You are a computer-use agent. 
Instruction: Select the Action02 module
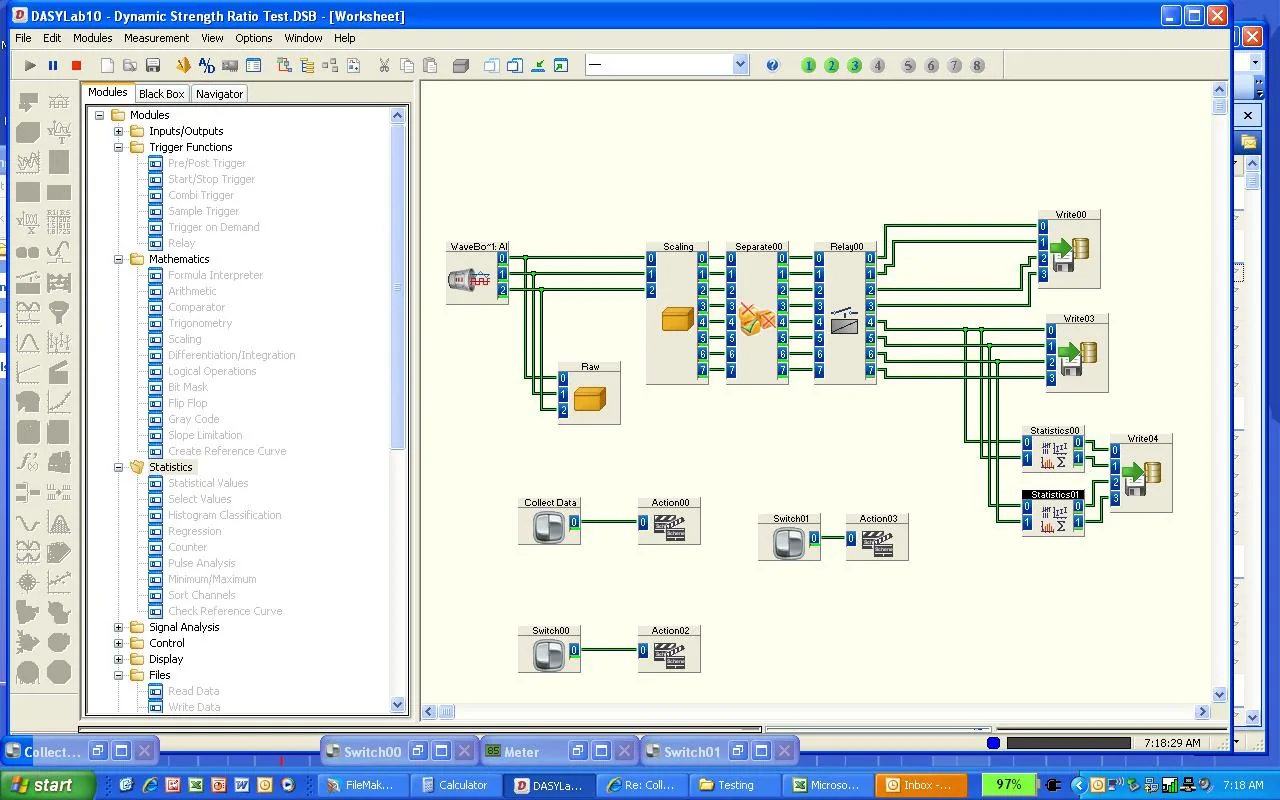coord(669,649)
